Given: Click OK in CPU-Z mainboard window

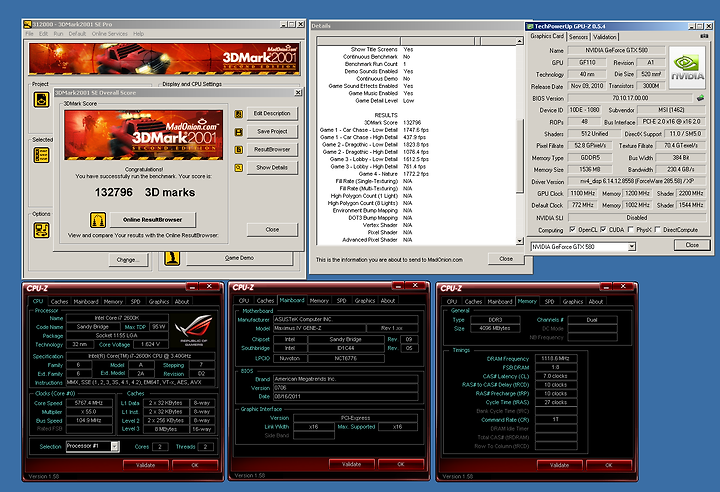Looking at the screenshot, I should coord(401,464).
